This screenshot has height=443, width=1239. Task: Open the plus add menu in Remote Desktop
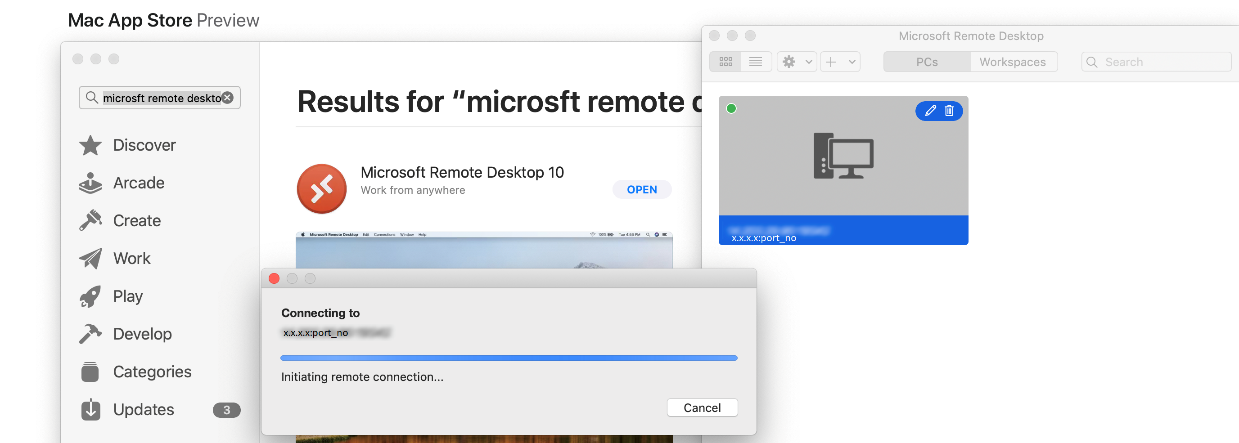pos(840,62)
